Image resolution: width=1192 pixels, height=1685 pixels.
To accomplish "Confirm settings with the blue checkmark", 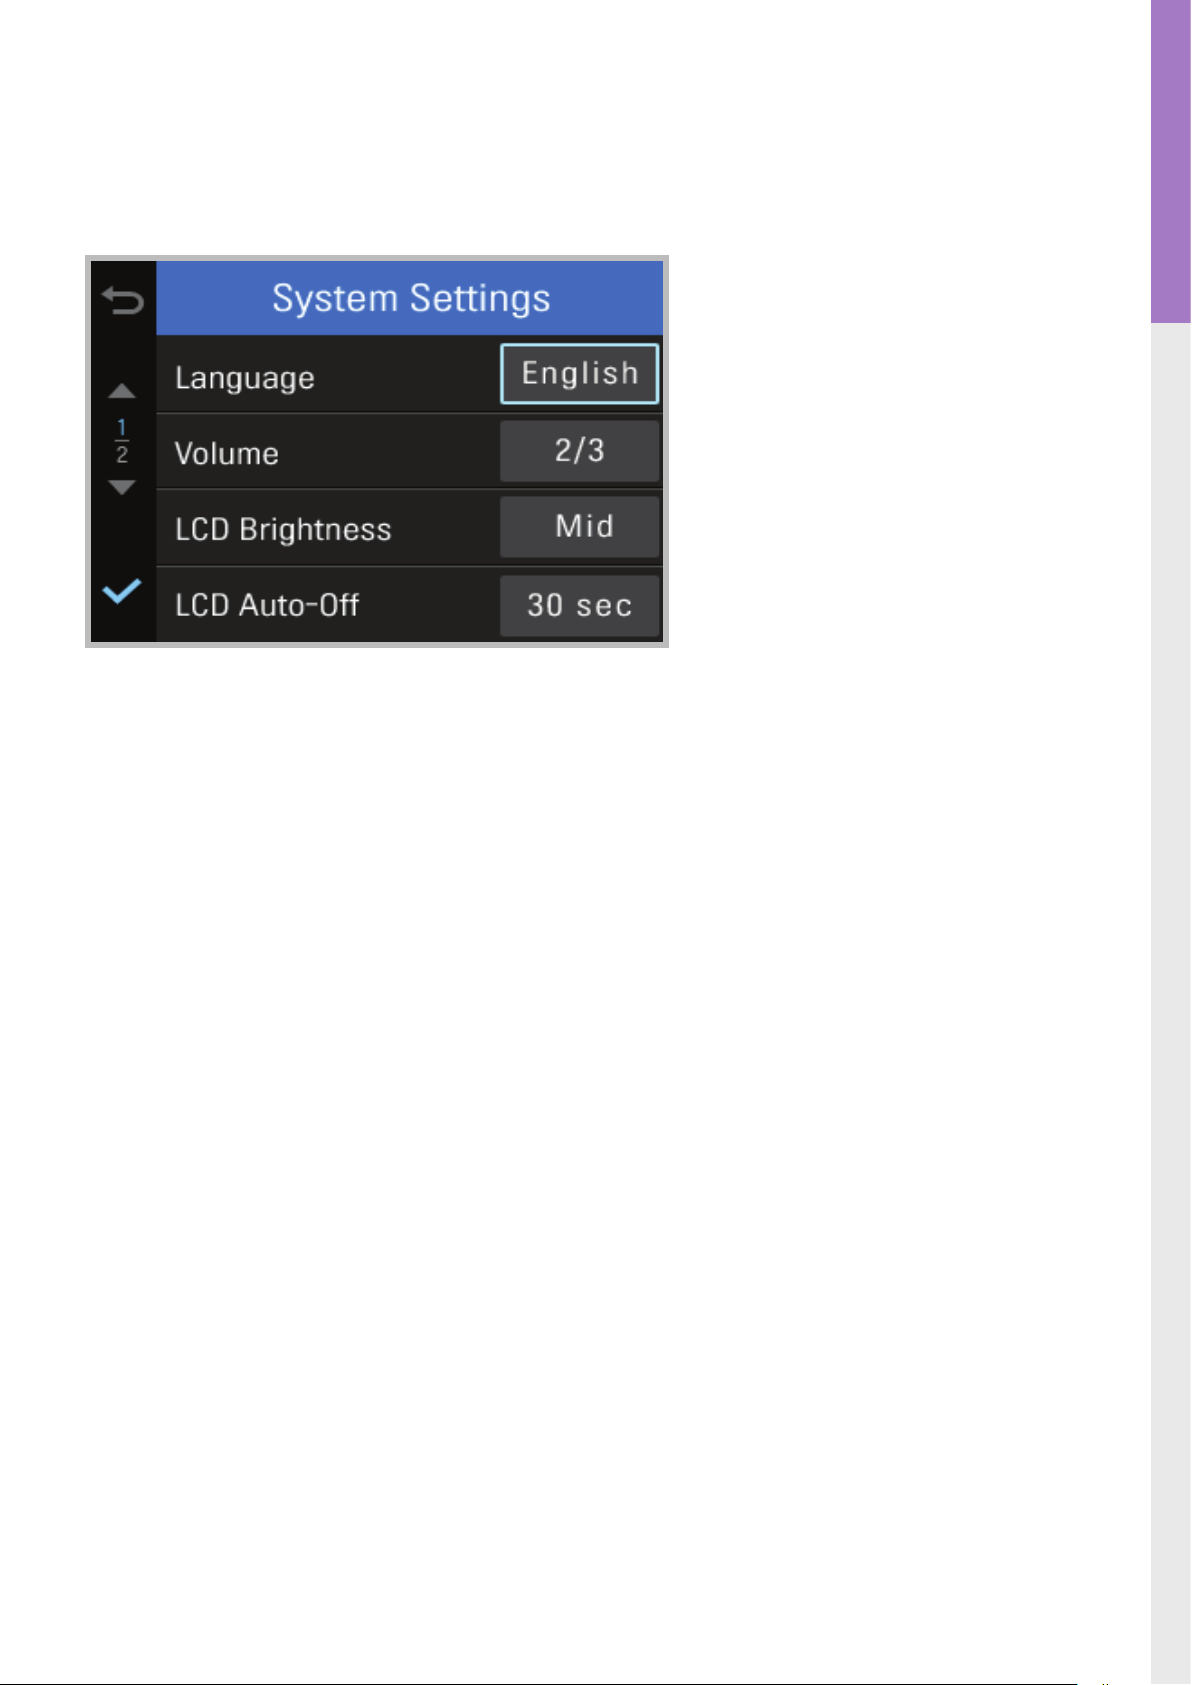I will coord(122,591).
